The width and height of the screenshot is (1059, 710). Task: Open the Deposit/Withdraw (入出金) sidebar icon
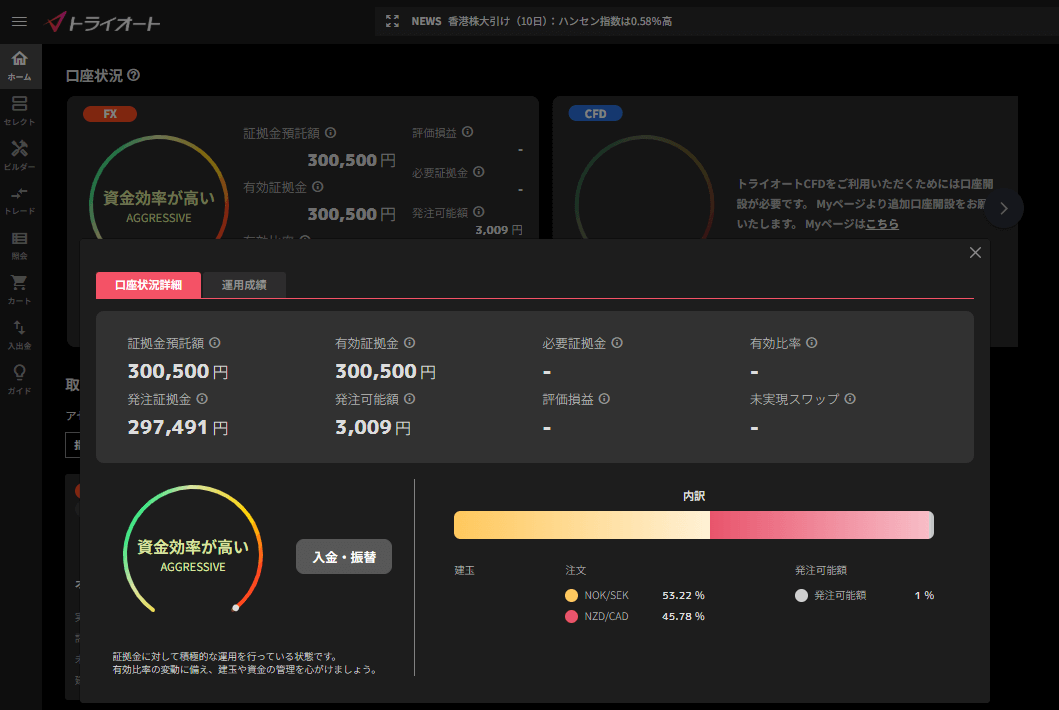[19, 334]
